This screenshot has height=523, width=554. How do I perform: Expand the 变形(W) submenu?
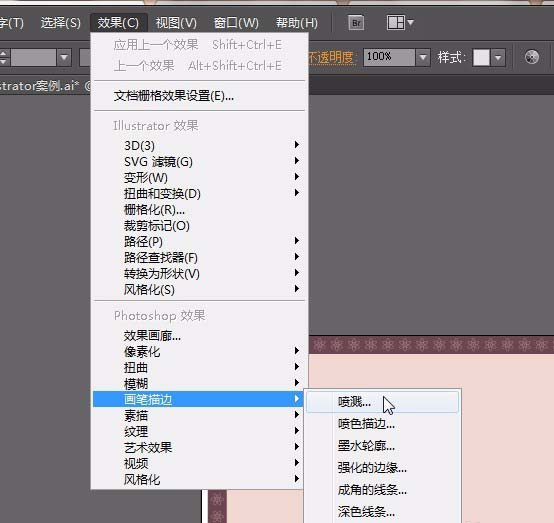(x=200, y=177)
